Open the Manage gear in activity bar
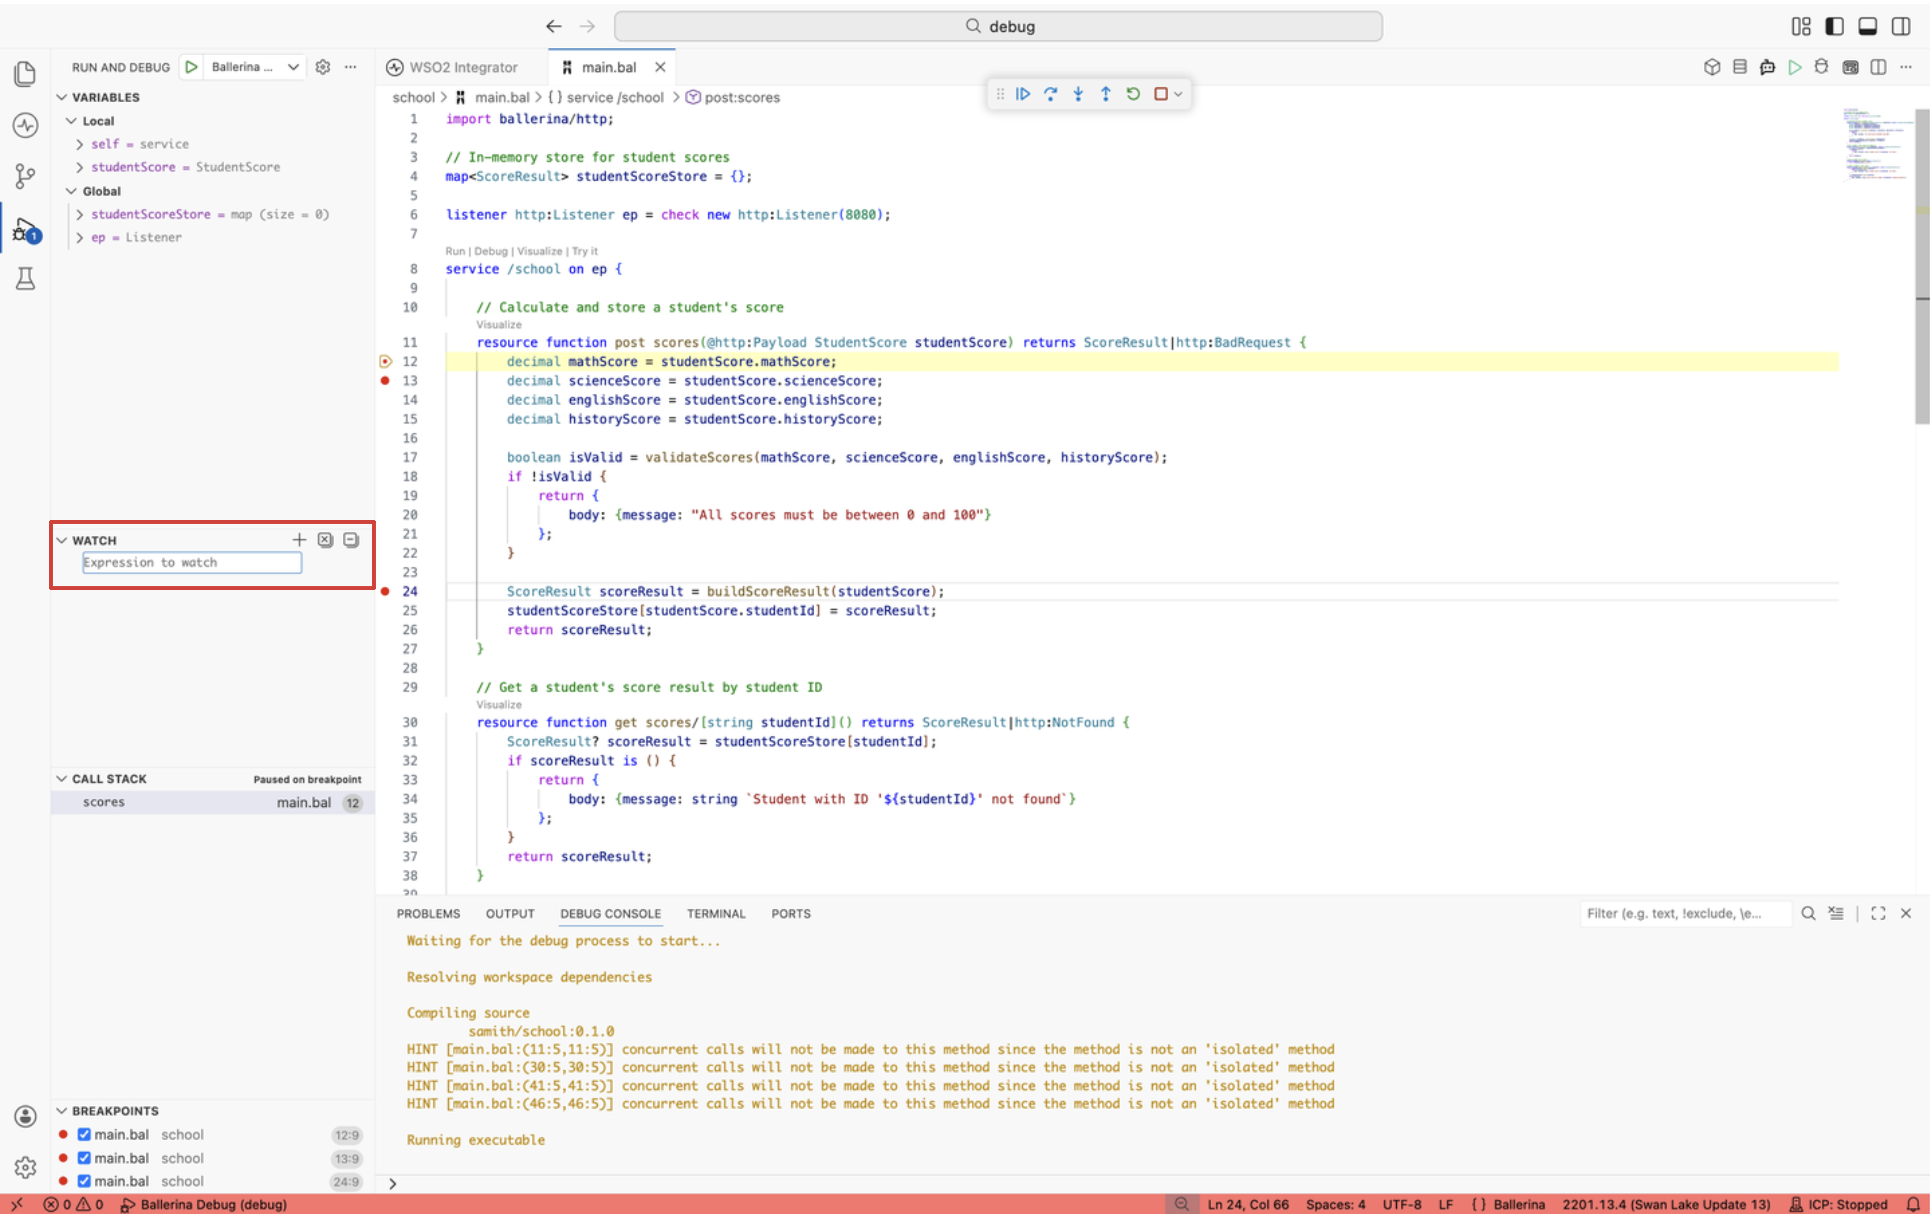The width and height of the screenshot is (1930, 1214). (26, 1167)
